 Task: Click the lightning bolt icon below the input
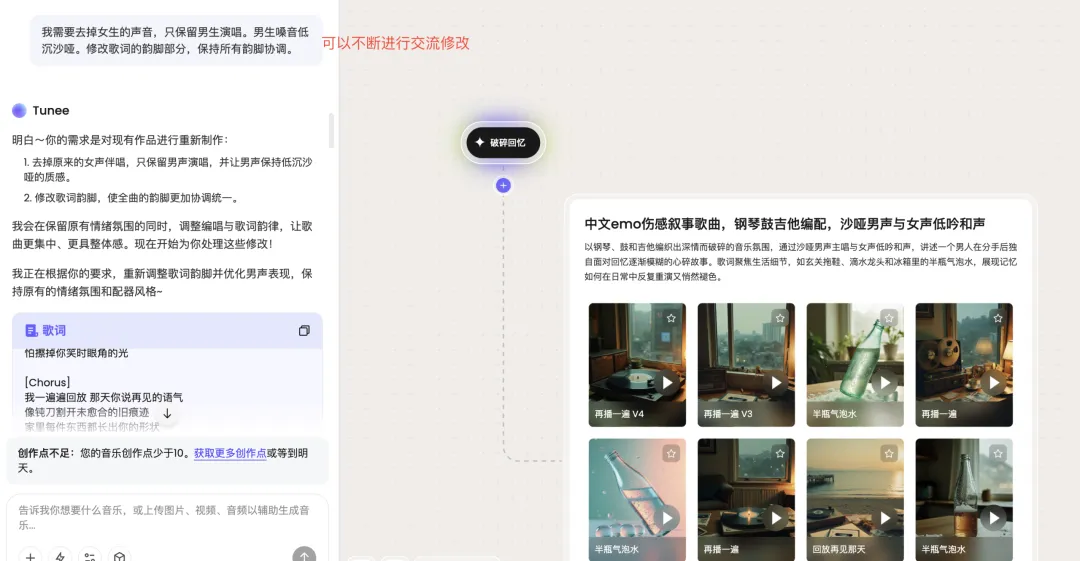[60, 556]
